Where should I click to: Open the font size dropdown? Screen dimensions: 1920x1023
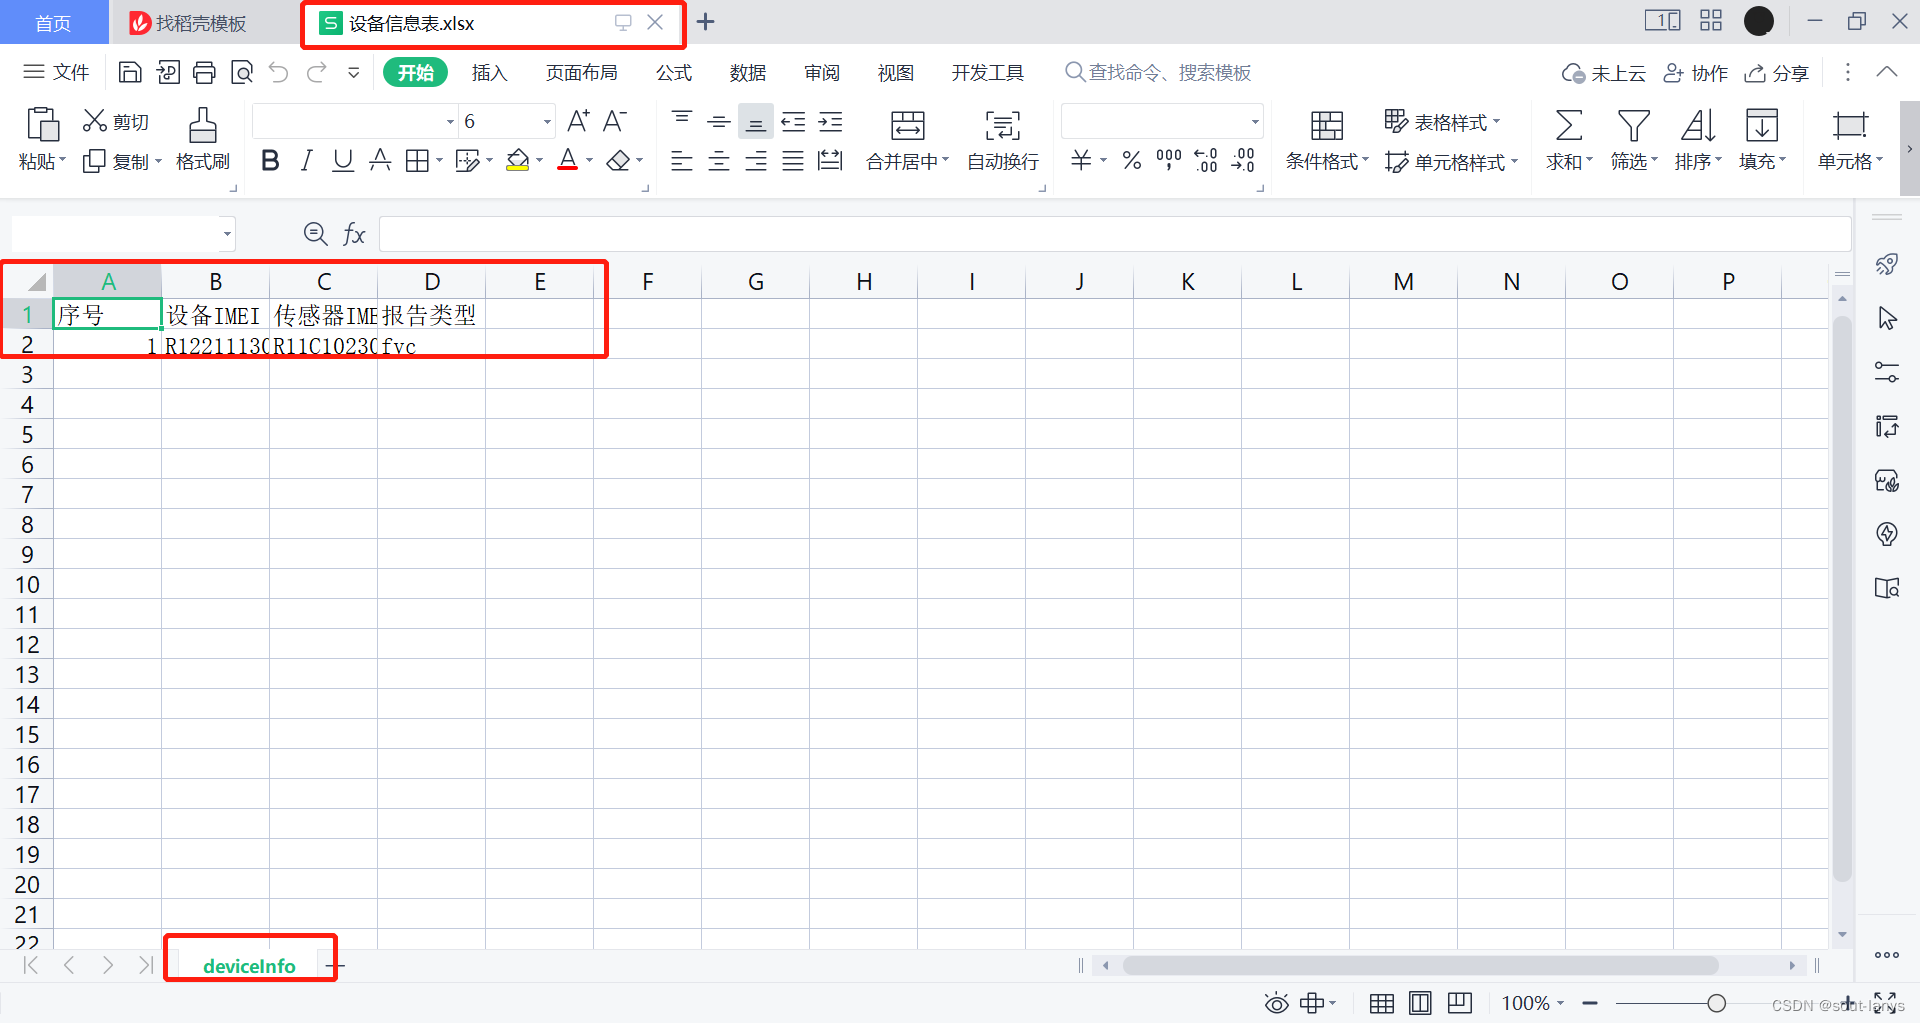[x=547, y=122]
